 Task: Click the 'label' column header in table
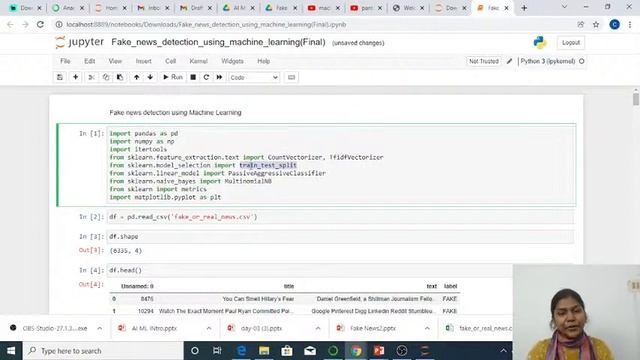pos(450,286)
